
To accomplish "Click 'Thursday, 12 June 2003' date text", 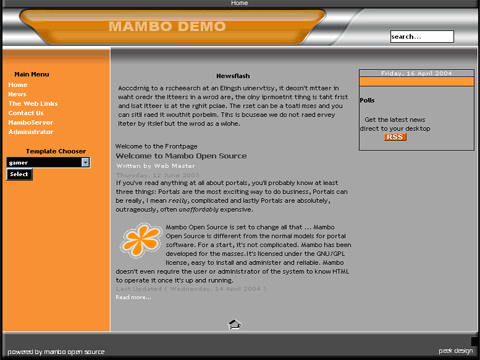I will coord(158,175).
